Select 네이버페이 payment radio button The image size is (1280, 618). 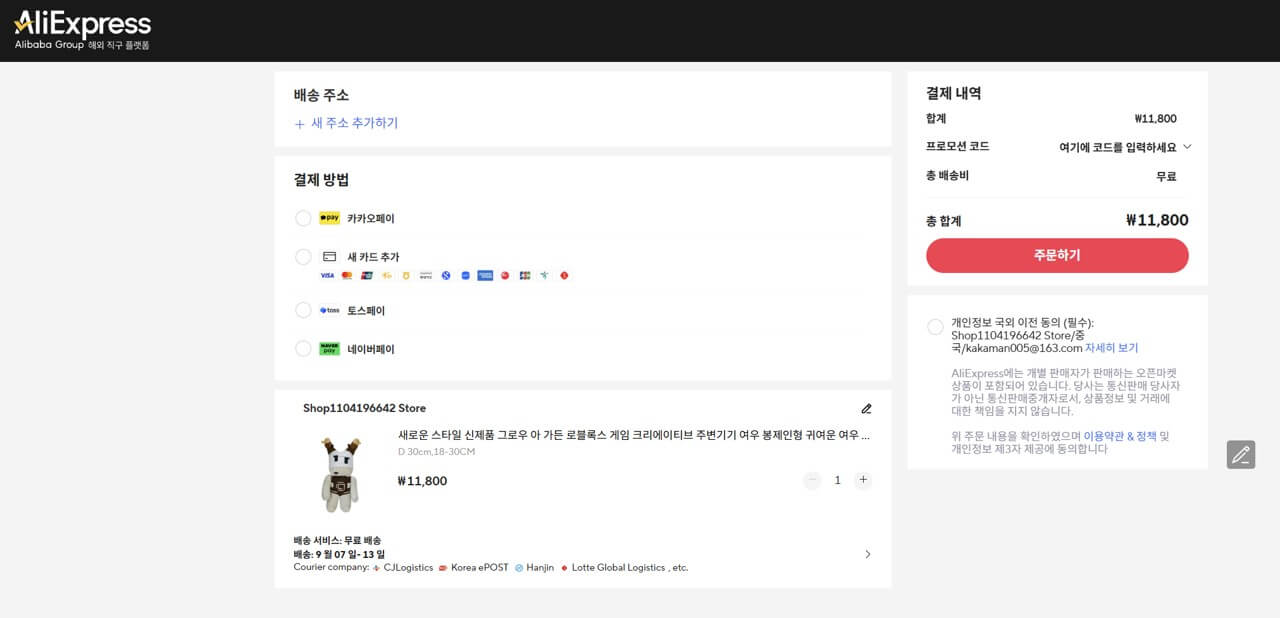tap(303, 349)
